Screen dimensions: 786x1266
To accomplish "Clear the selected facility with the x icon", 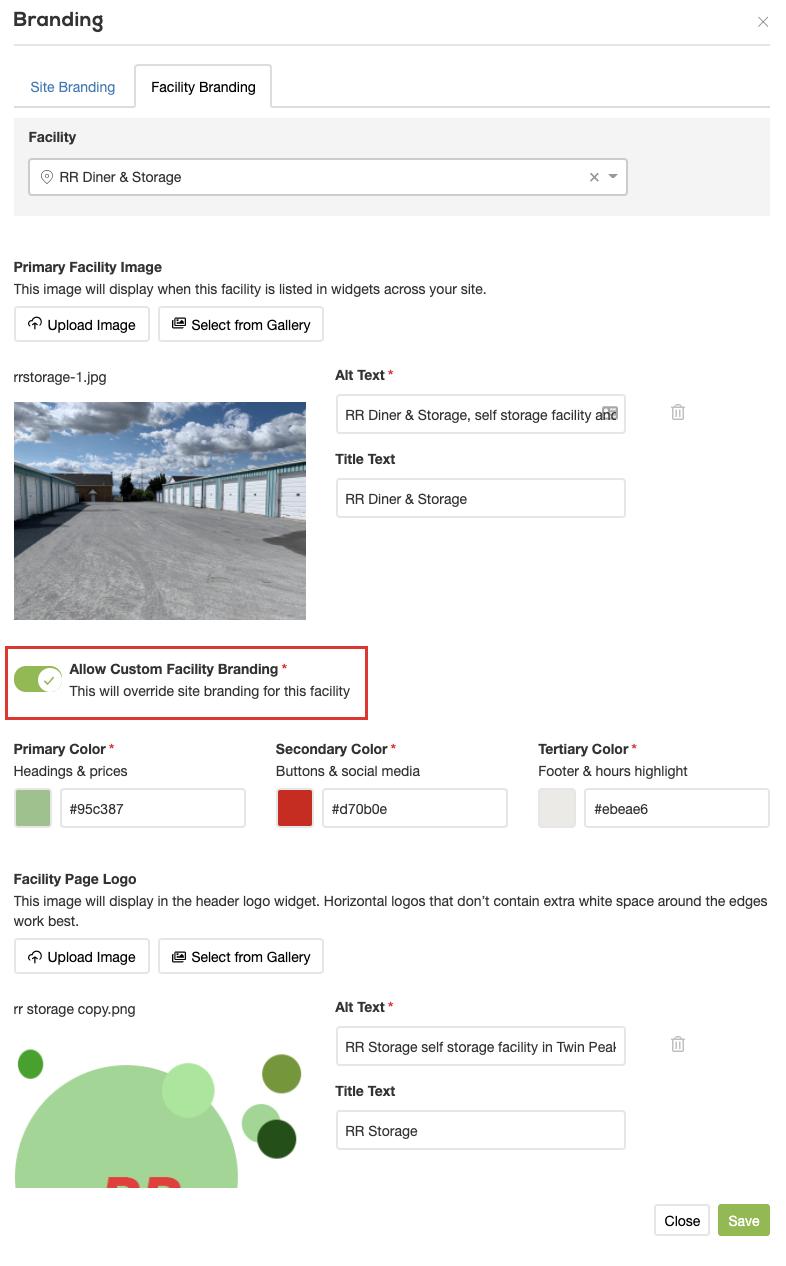I will point(594,177).
